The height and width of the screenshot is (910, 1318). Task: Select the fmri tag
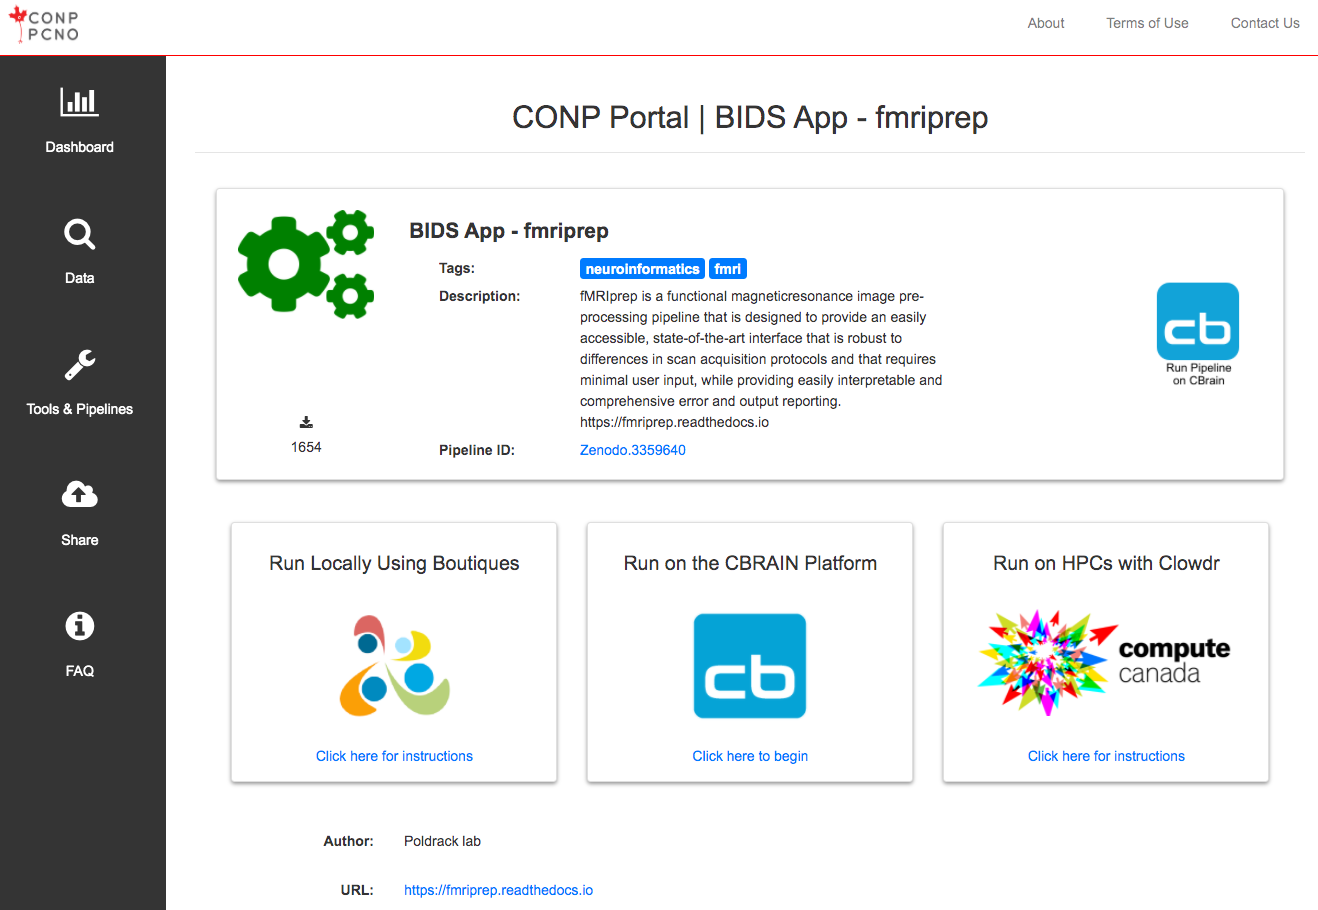[728, 268]
